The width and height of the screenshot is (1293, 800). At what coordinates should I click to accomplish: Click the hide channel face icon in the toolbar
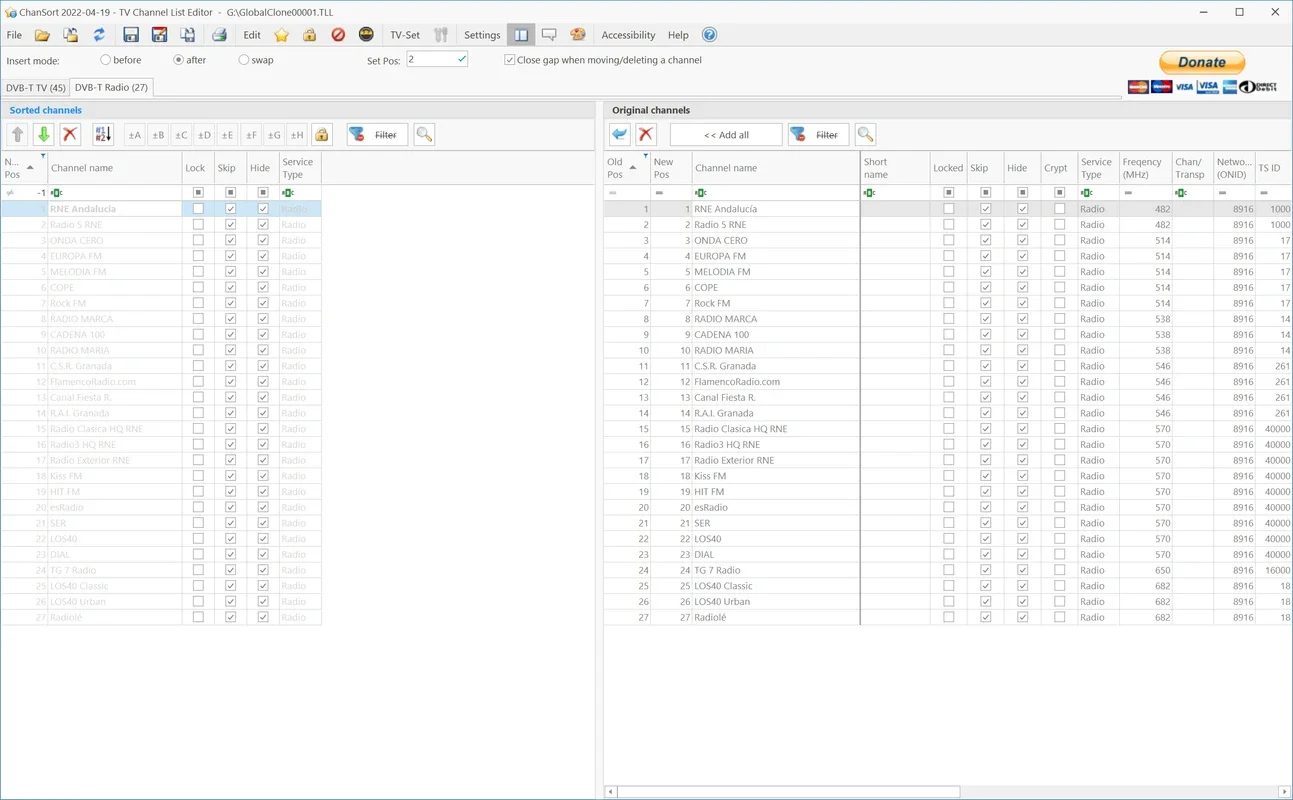tap(366, 35)
